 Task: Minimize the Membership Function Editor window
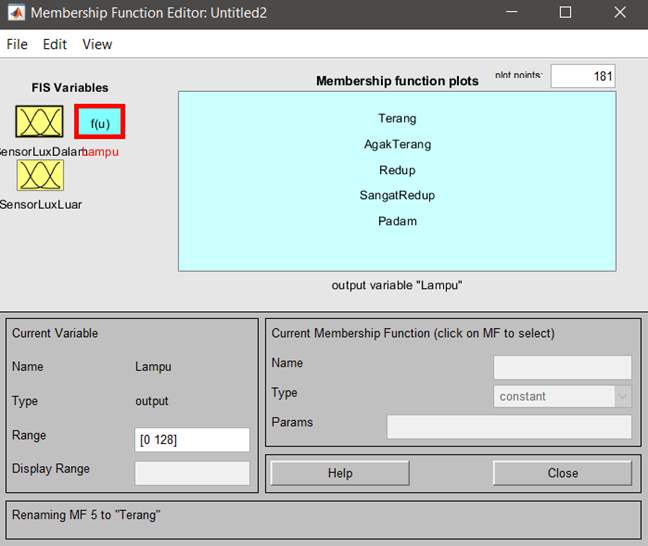click(x=512, y=12)
